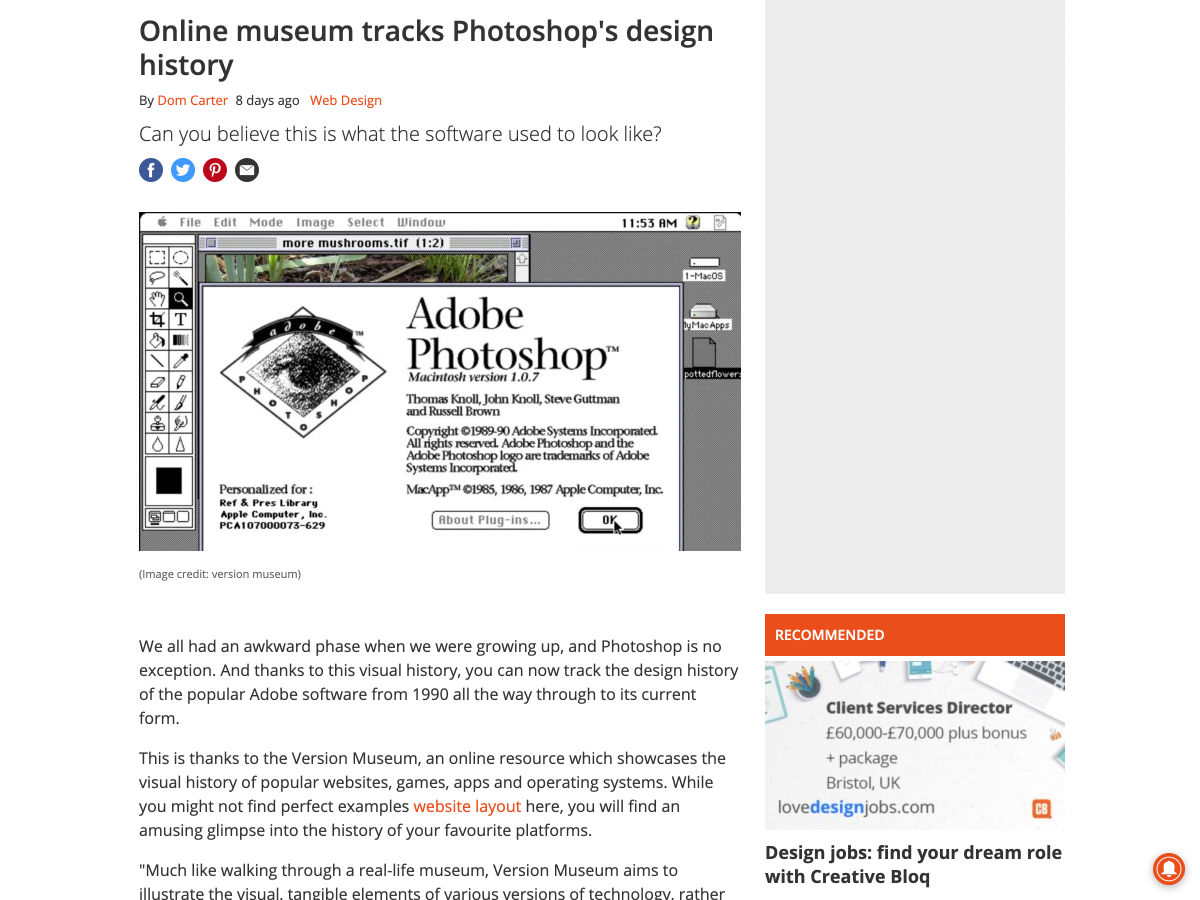Click the OK button in About dialog
This screenshot has width=1200, height=900.
click(x=610, y=520)
